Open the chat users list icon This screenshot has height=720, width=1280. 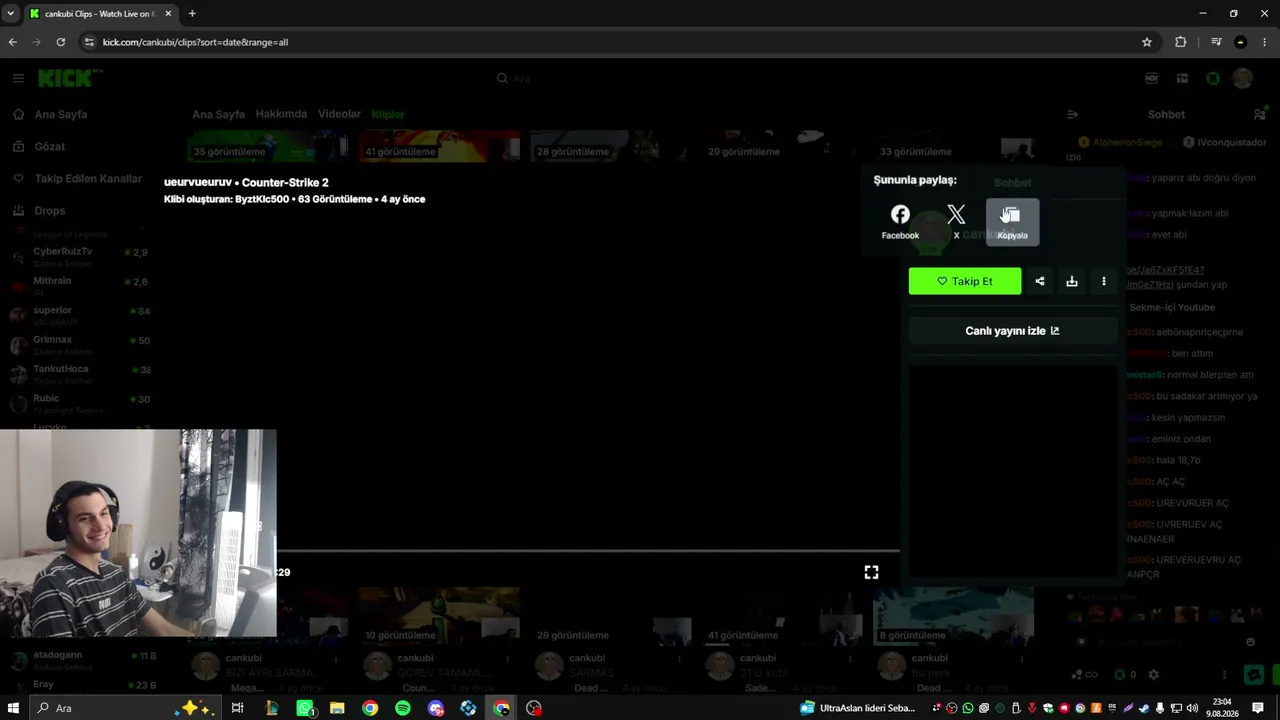1259,114
